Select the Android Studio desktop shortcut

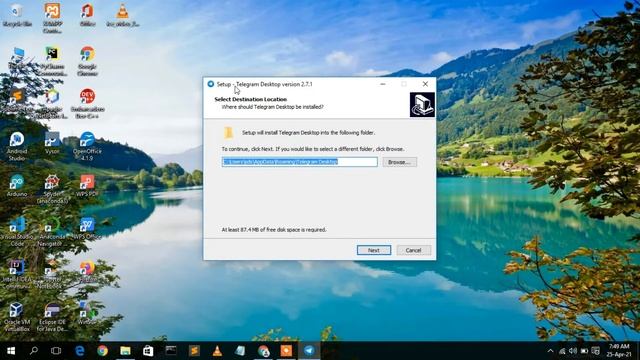17,146
